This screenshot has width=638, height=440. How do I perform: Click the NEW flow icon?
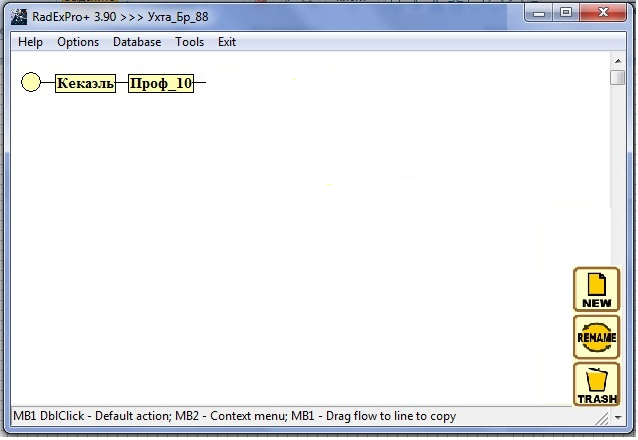pos(596,289)
